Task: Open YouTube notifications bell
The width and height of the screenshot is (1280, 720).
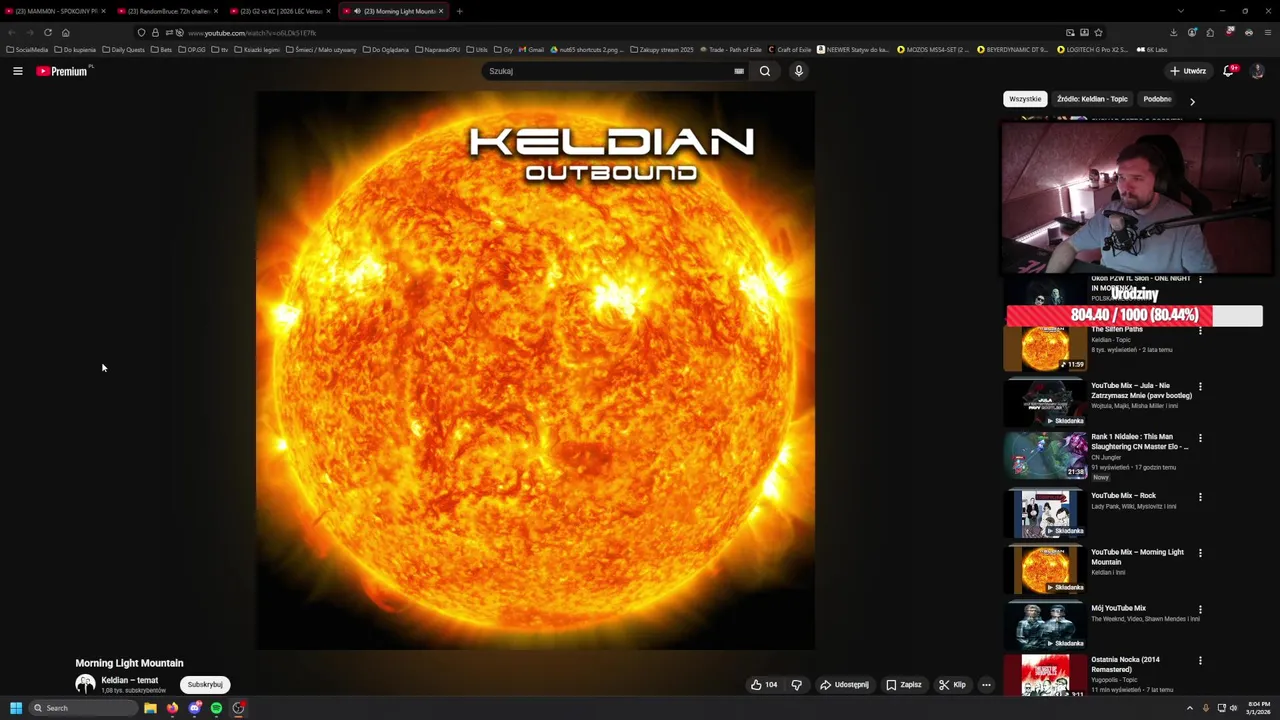Action: coord(1229,71)
